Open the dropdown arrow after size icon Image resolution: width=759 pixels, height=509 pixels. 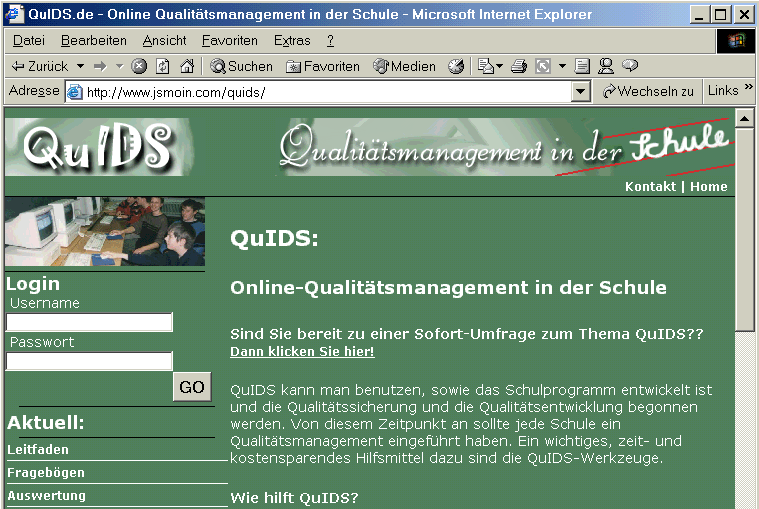click(562, 66)
